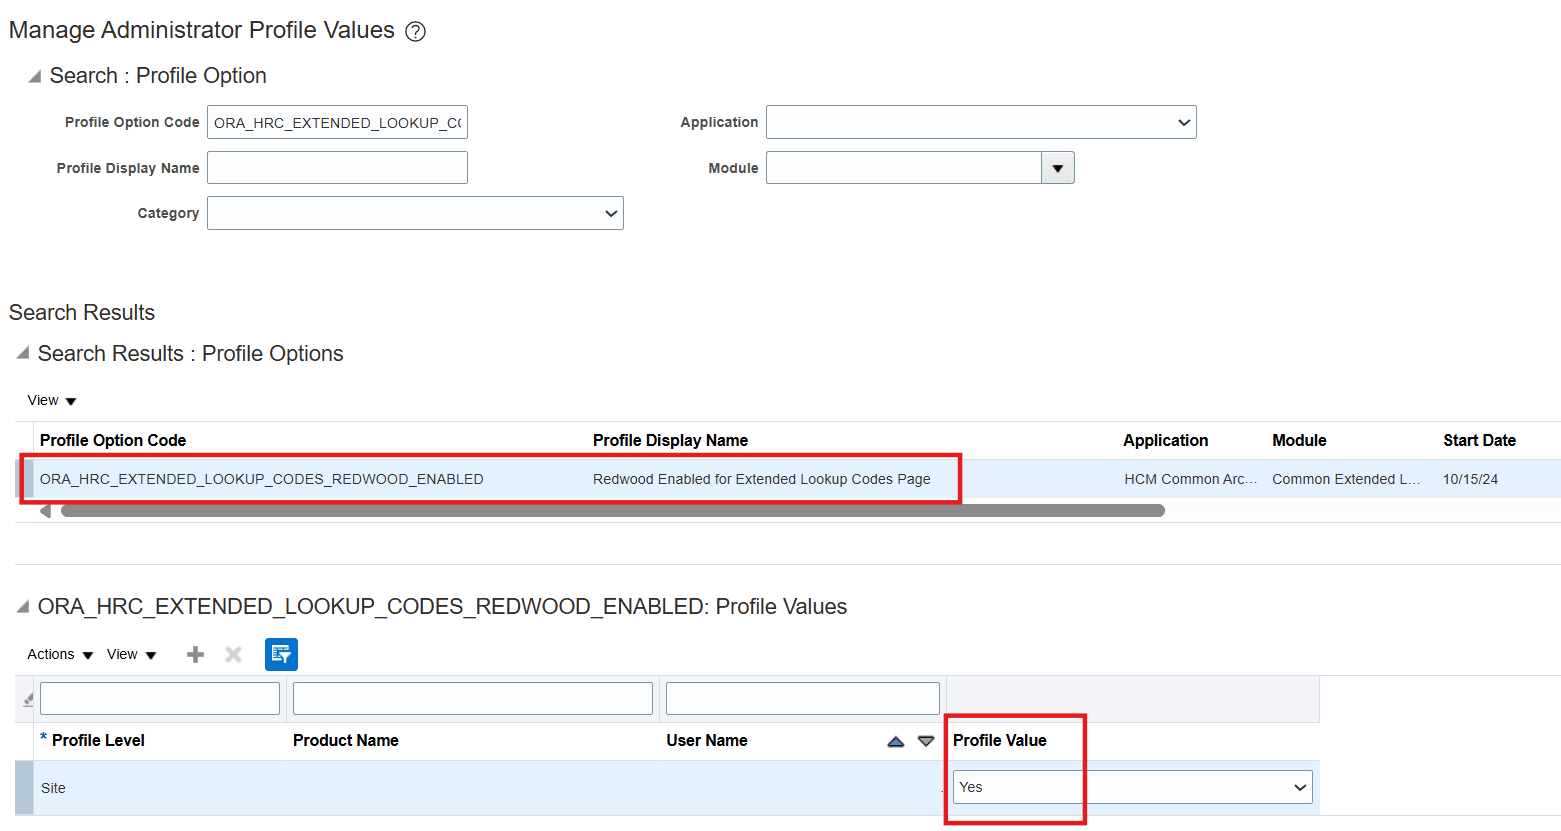This screenshot has width=1561, height=831.
Task: Click the Profile Option Code input field
Action: click(x=337, y=121)
